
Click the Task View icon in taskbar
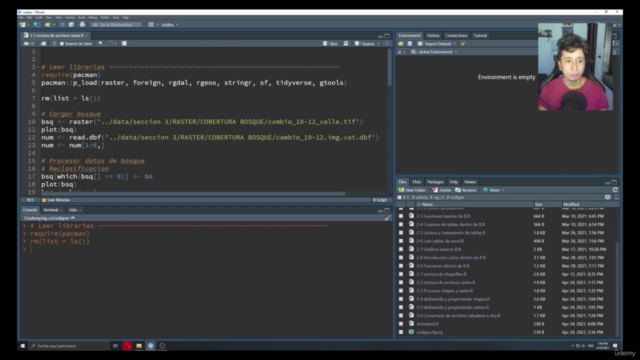point(116,346)
